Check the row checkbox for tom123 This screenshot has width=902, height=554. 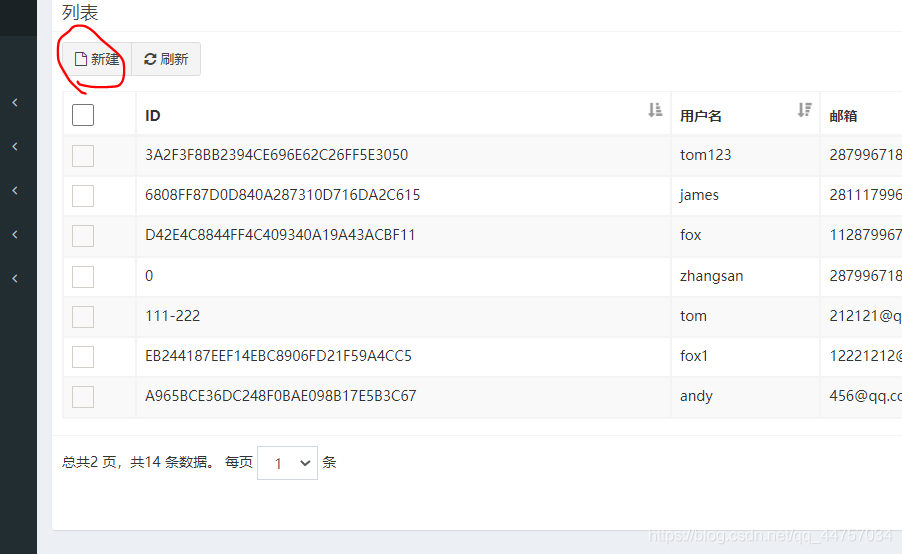tap(83, 156)
